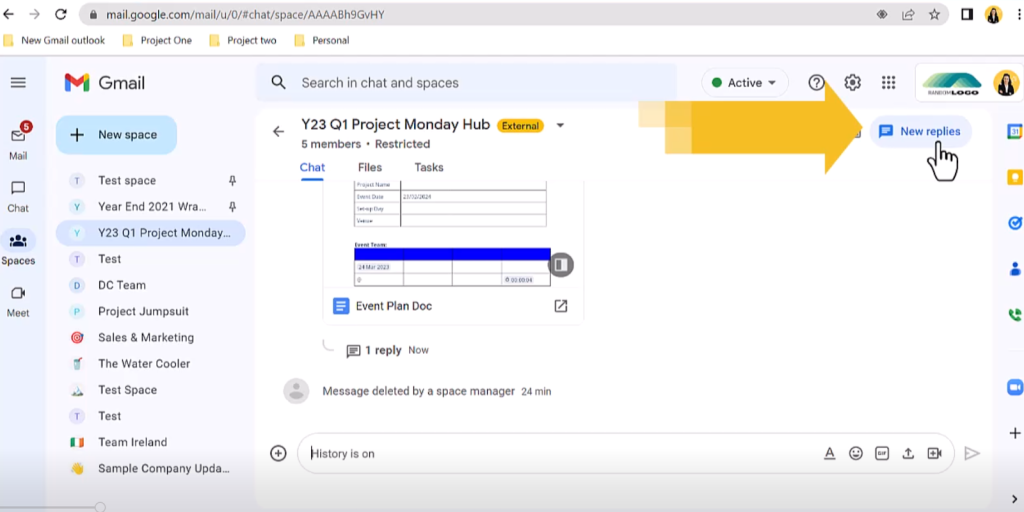Open text formatting options icon
Screen dimensions: 1024x512
(829, 453)
